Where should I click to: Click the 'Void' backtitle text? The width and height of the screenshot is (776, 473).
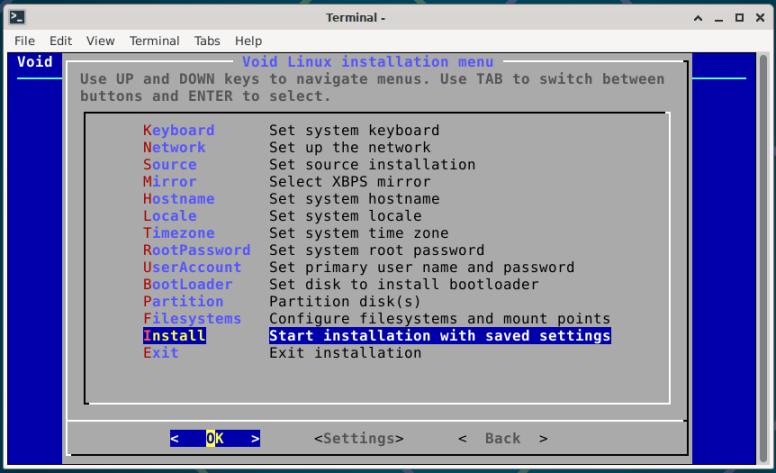[35, 62]
